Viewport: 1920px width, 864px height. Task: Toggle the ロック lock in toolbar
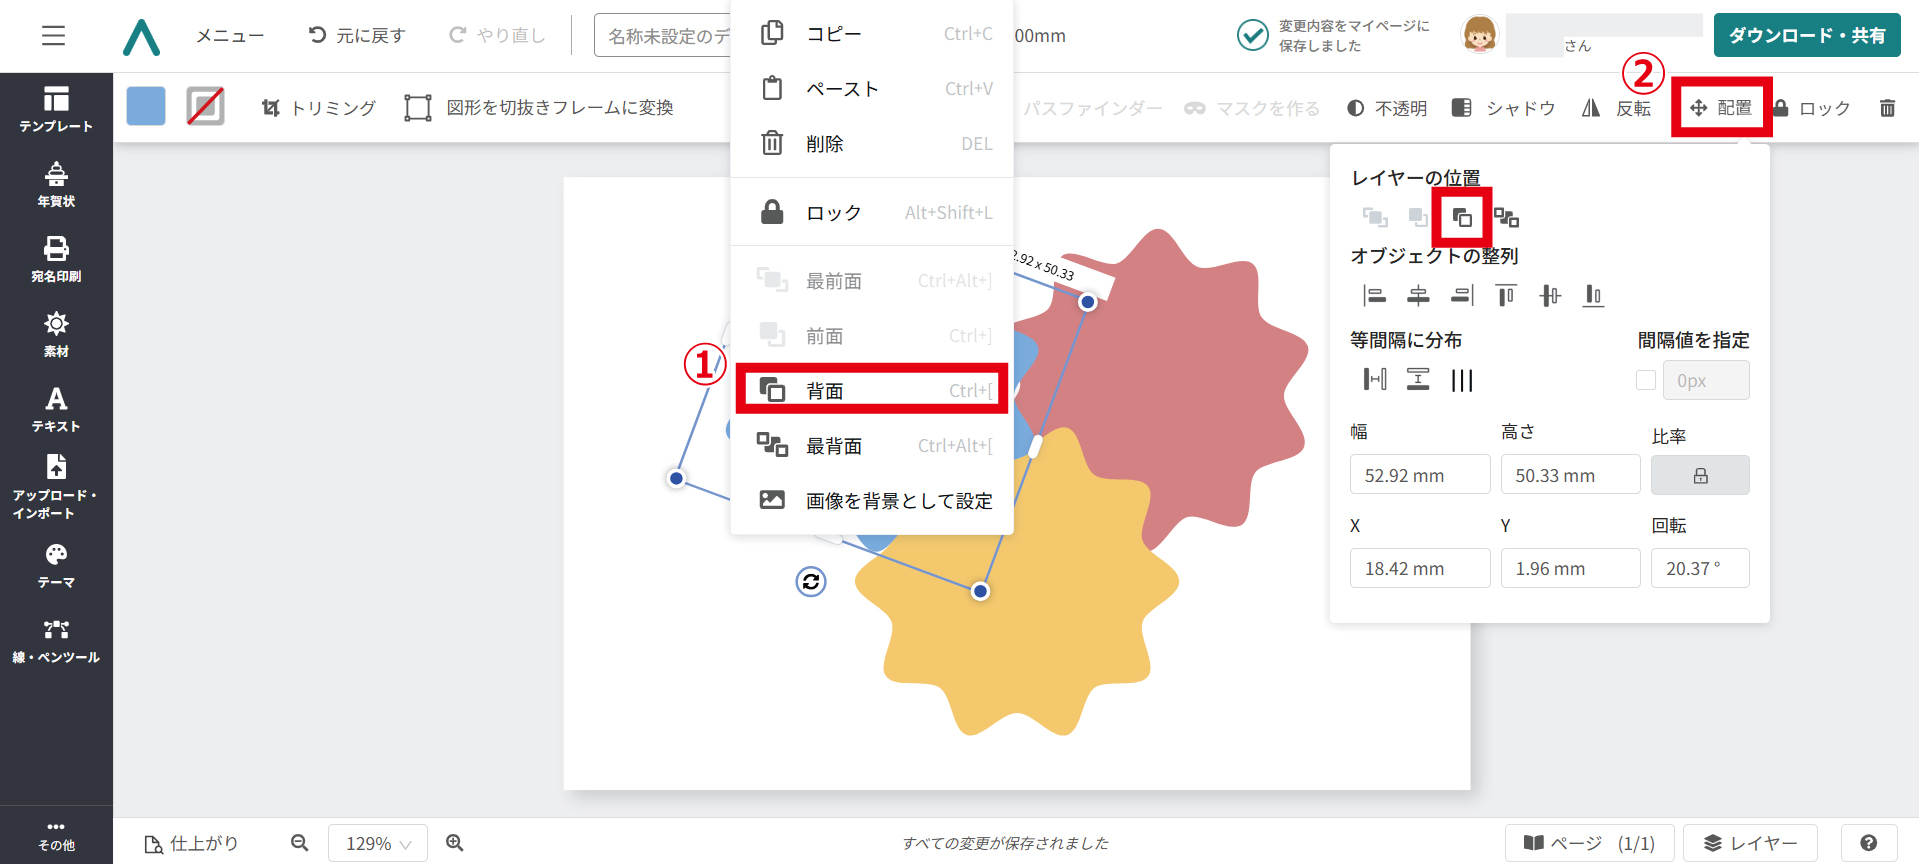click(x=1812, y=108)
